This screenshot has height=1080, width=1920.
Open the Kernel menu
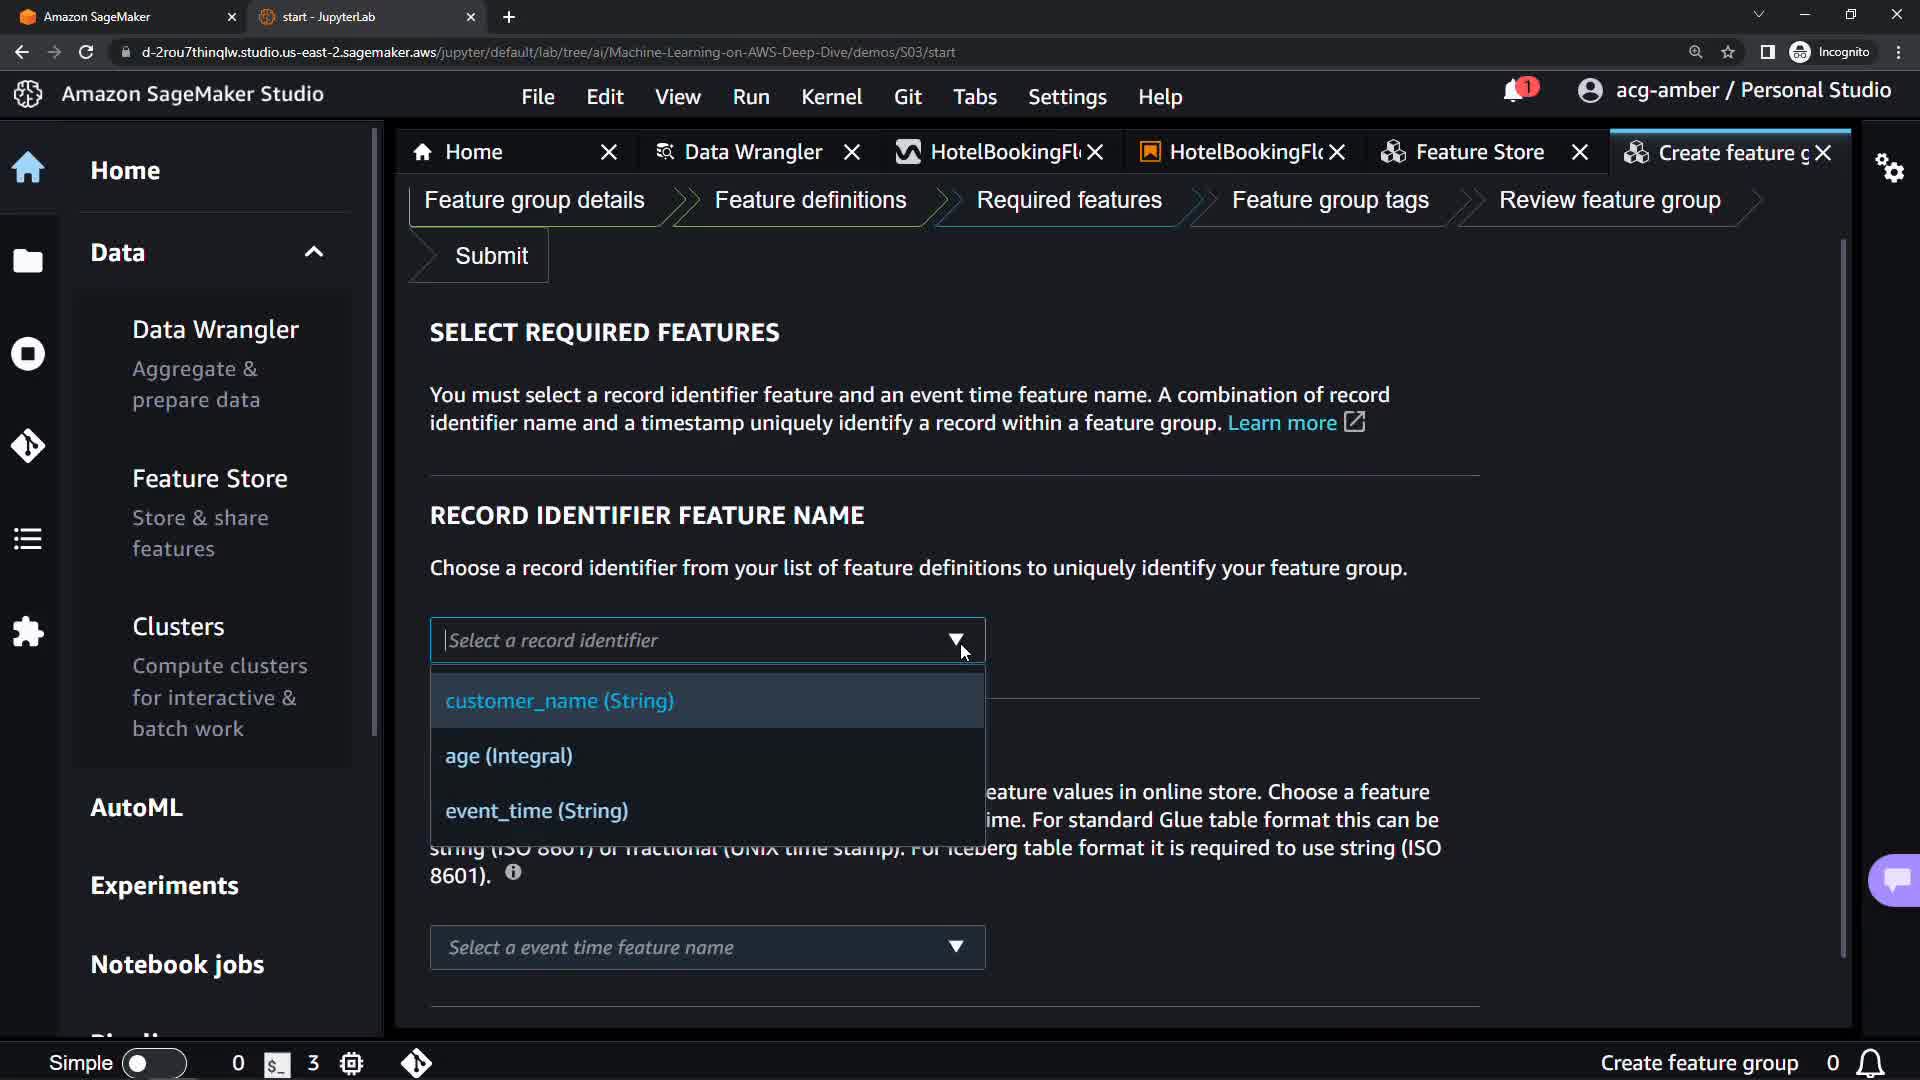(x=831, y=97)
